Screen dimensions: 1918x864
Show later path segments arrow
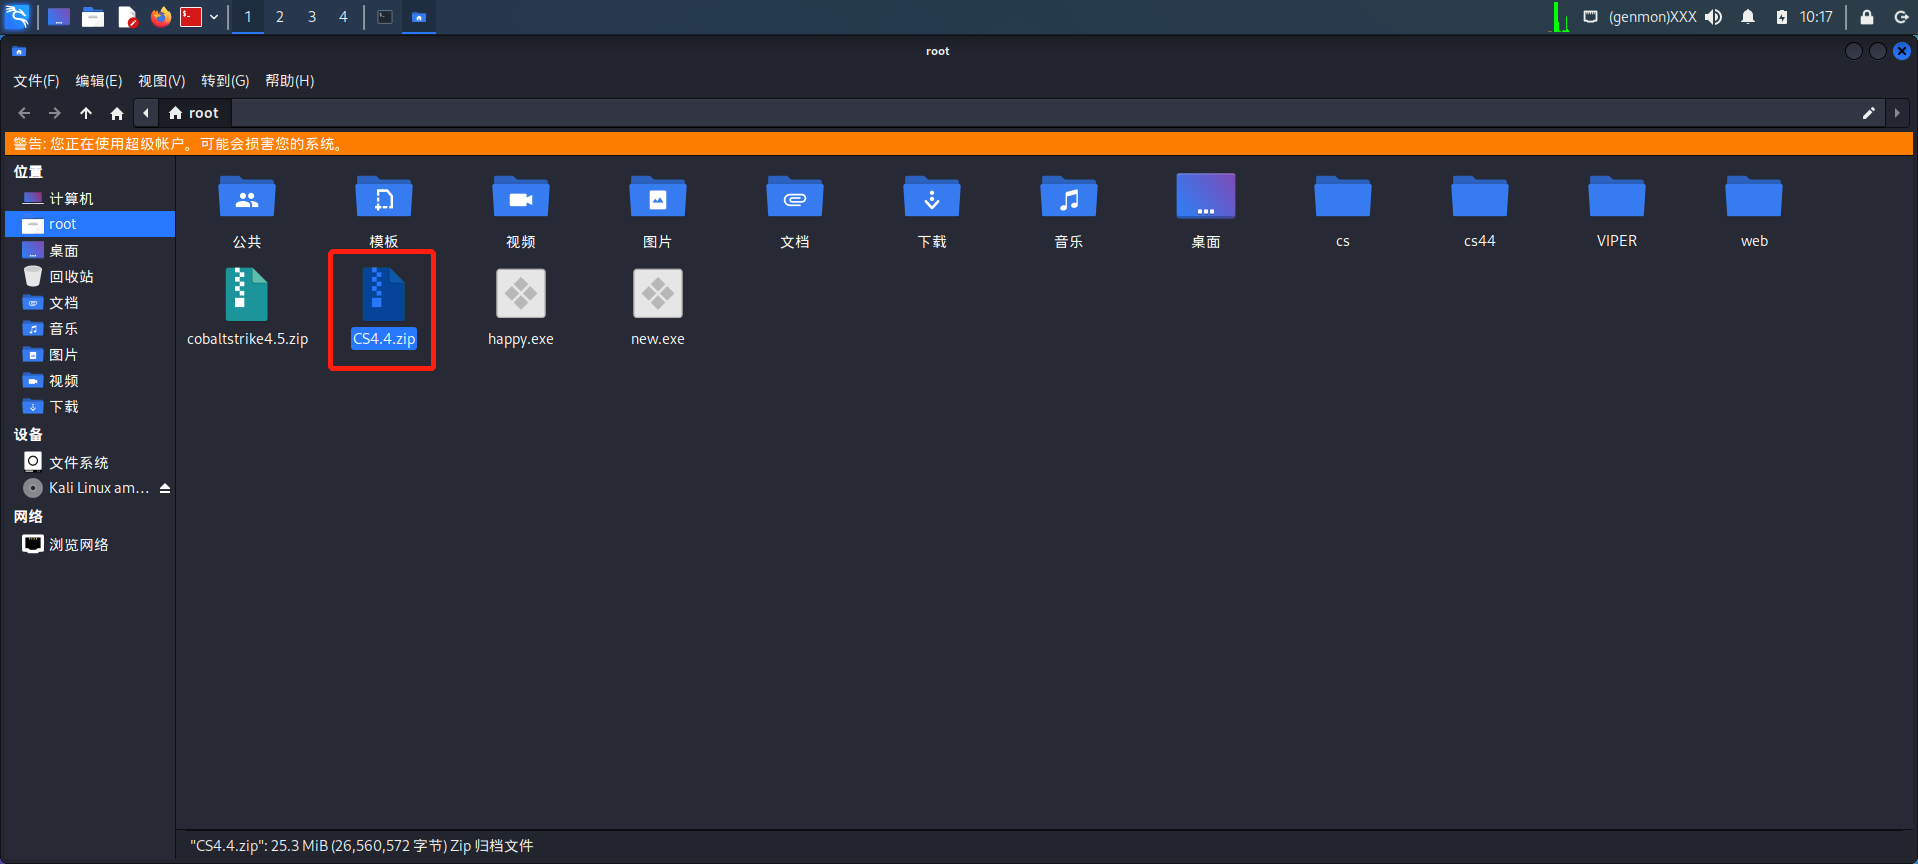point(1897,113)
